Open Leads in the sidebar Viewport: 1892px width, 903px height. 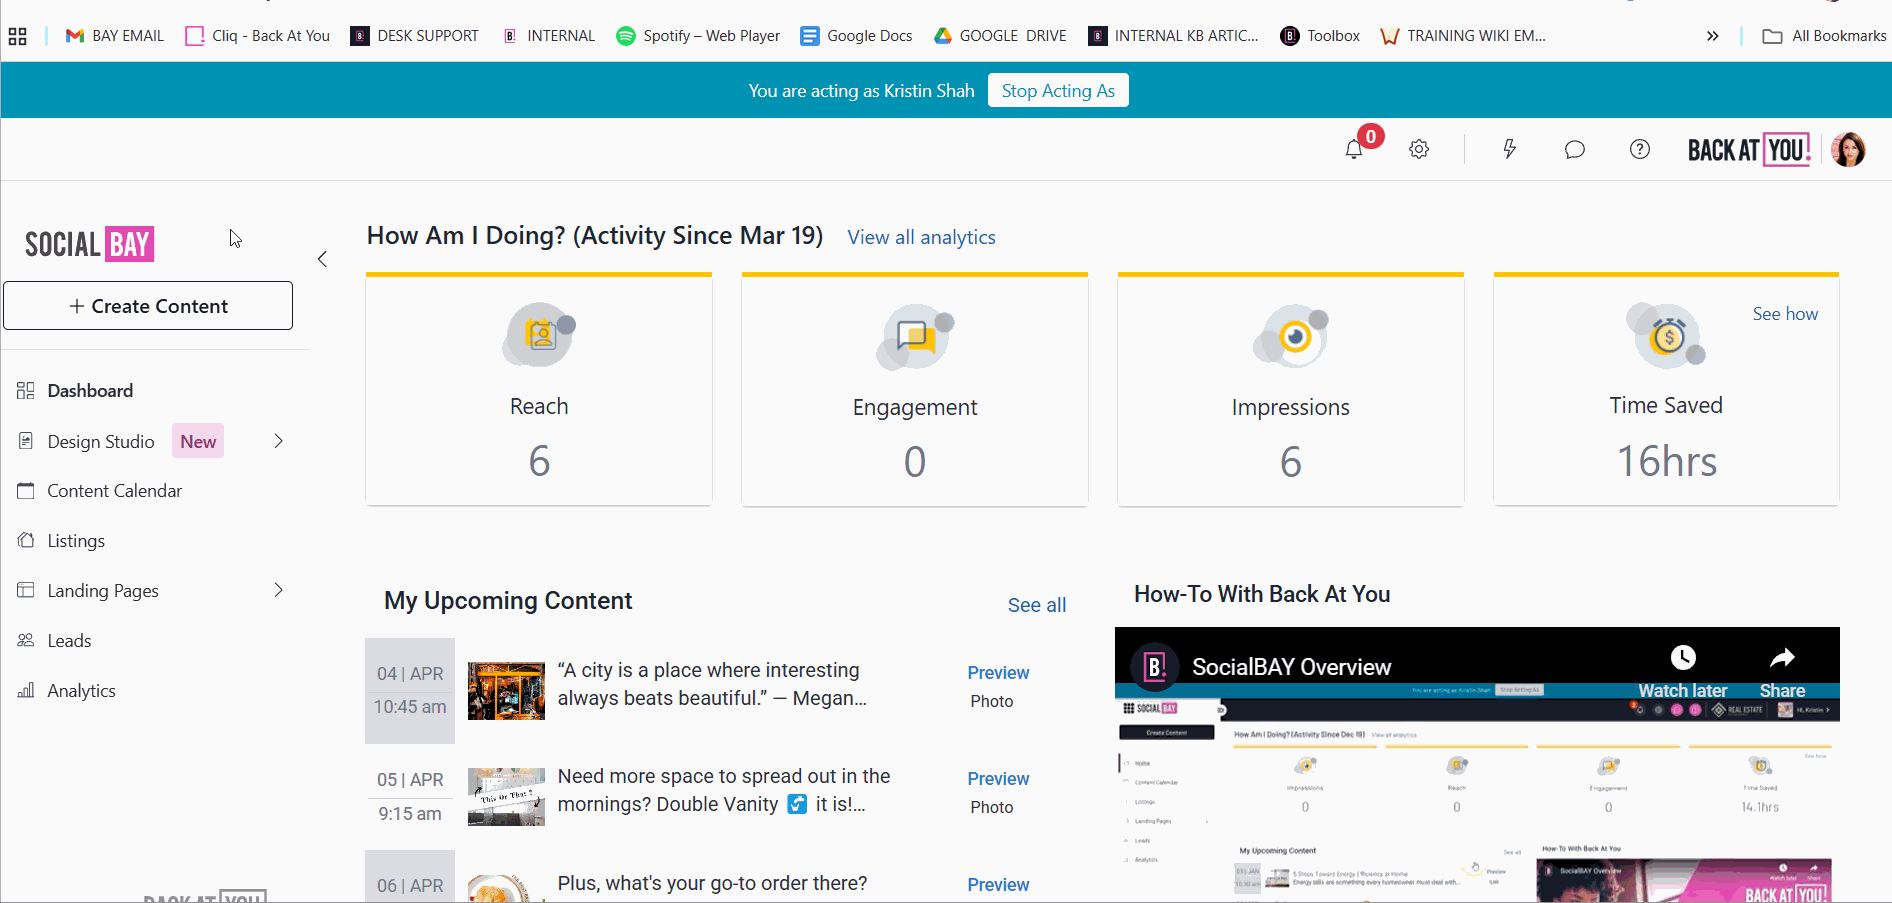click(x=69, y=641)
